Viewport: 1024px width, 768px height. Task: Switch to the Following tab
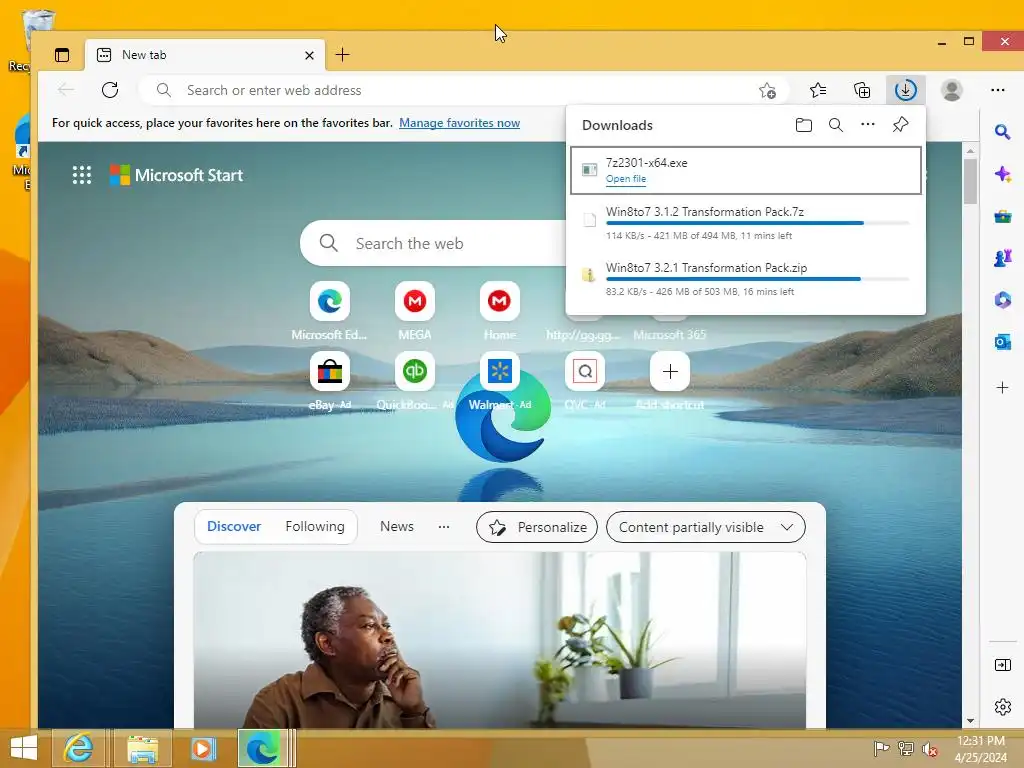coord(315,526)
